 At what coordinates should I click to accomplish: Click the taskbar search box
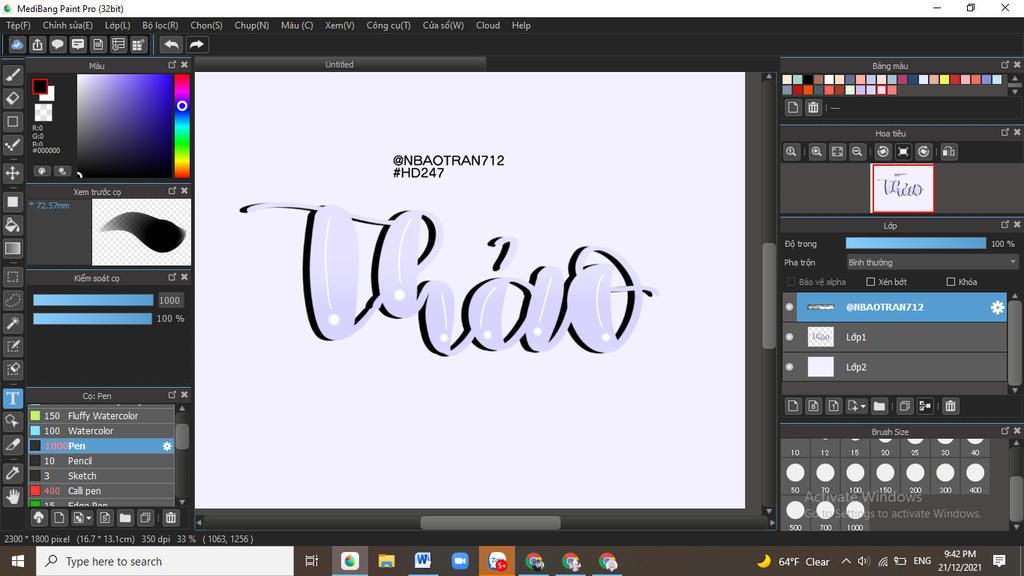click(165, 561)
